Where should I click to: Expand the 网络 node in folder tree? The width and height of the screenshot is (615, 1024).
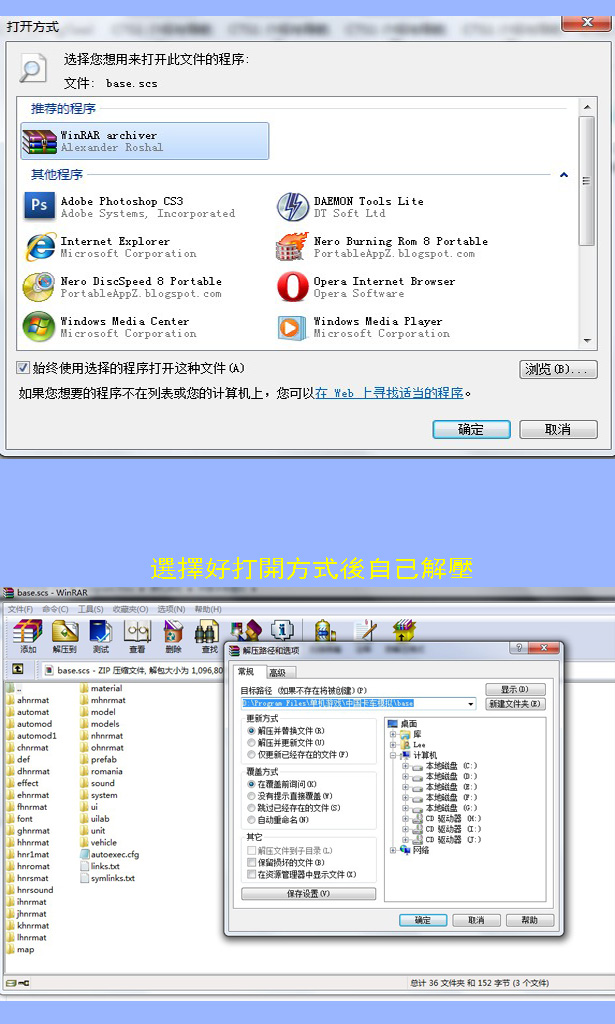[x=393, y=850]
